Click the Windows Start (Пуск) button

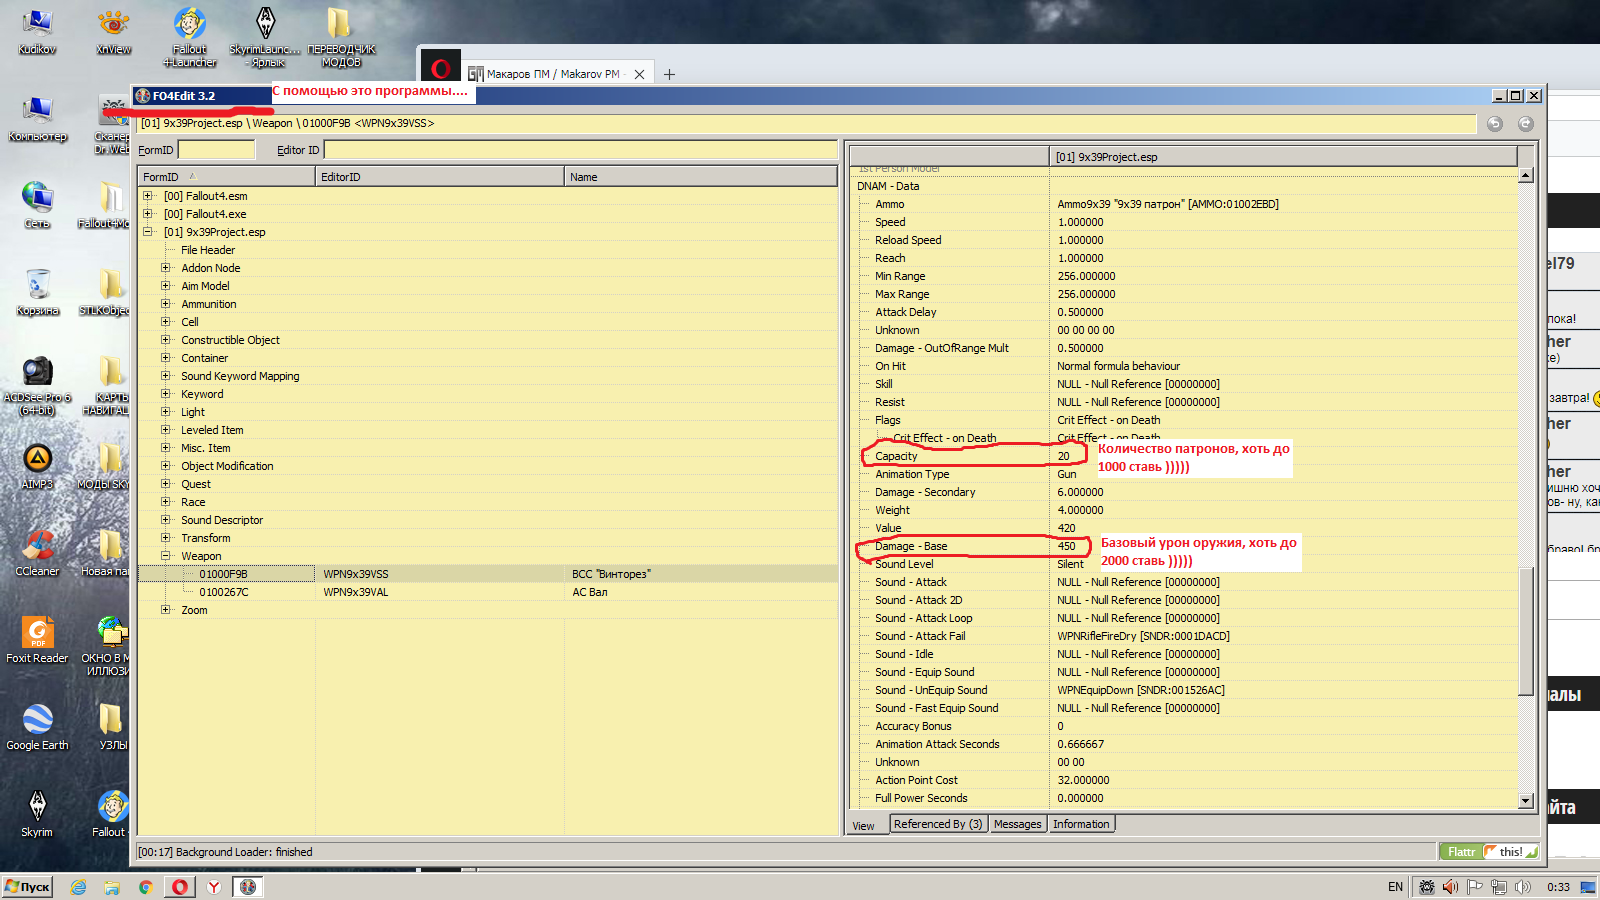tap(28, 887)
